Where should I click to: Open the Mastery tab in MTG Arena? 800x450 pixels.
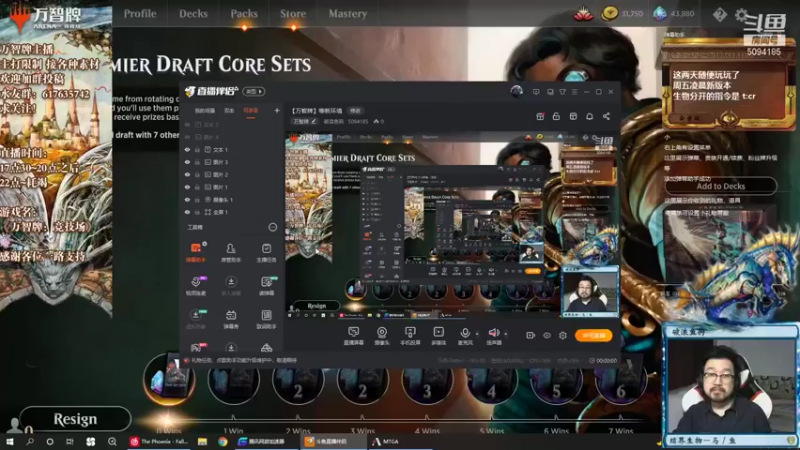point(347,14)
